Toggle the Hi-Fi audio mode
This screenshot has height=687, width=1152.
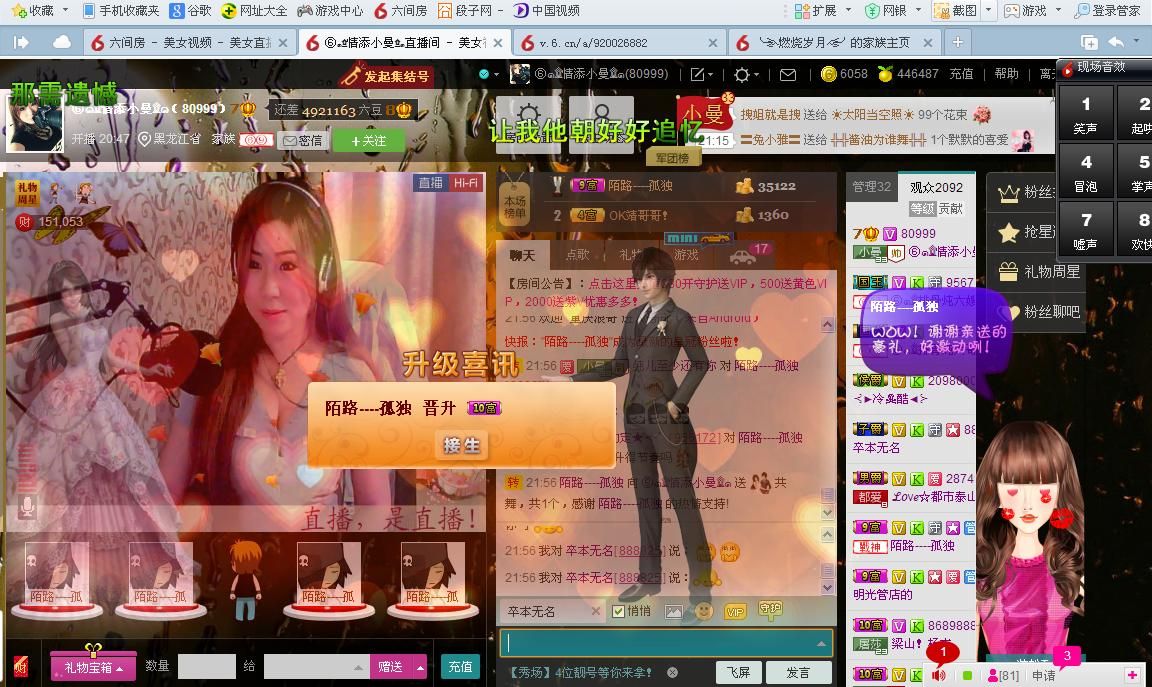pos(465,183)
